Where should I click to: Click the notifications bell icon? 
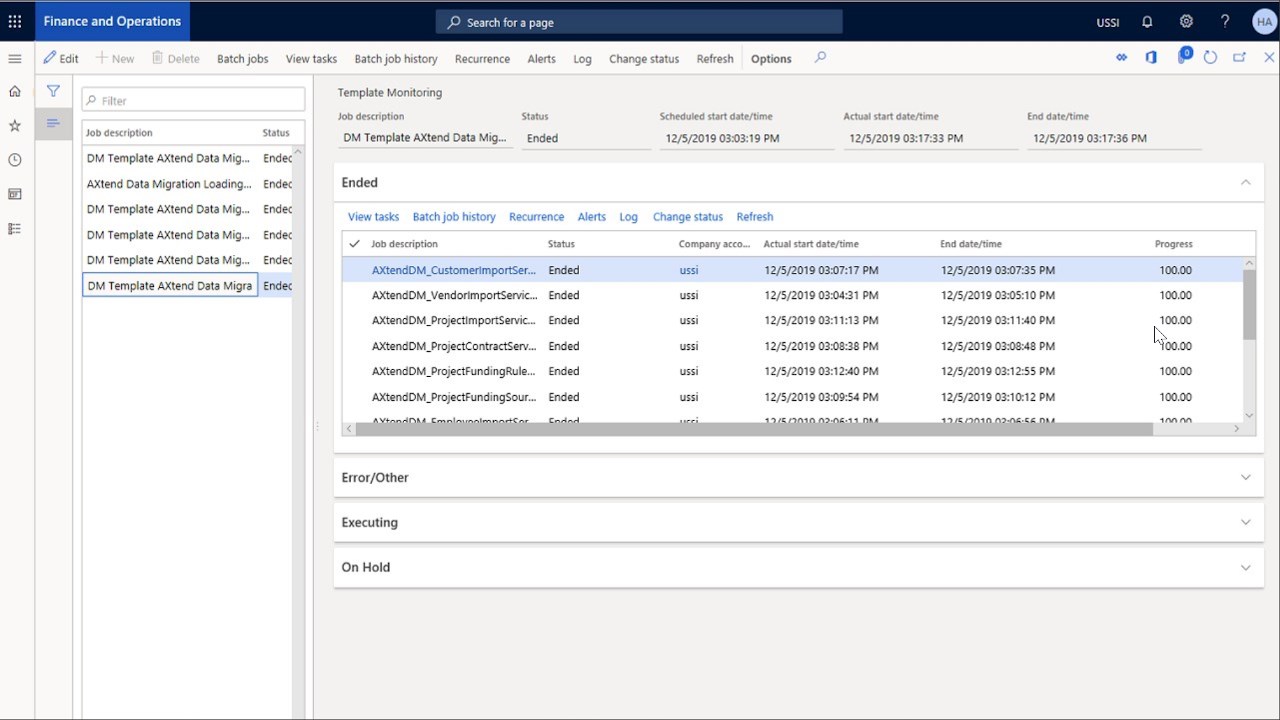click(x=1147, y=21)
